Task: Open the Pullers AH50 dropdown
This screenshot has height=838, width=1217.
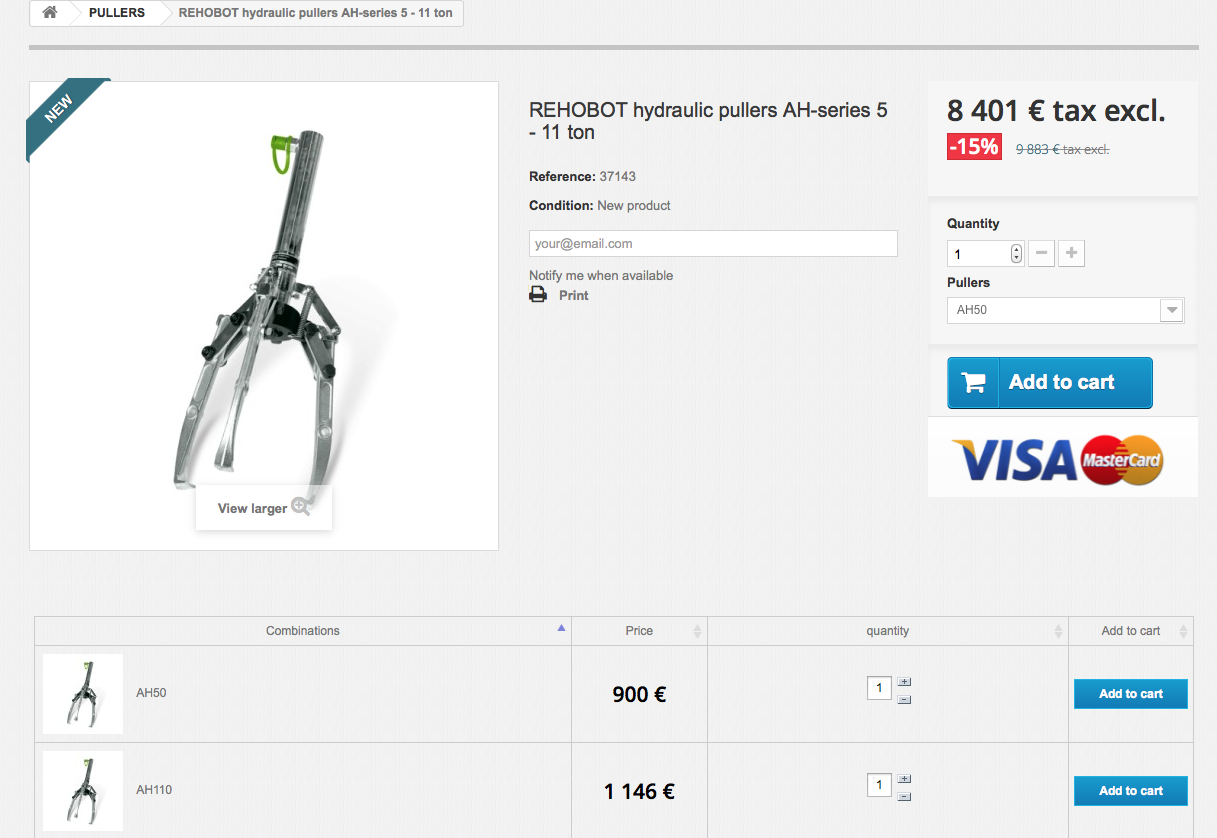Action: pos(1066,310)
